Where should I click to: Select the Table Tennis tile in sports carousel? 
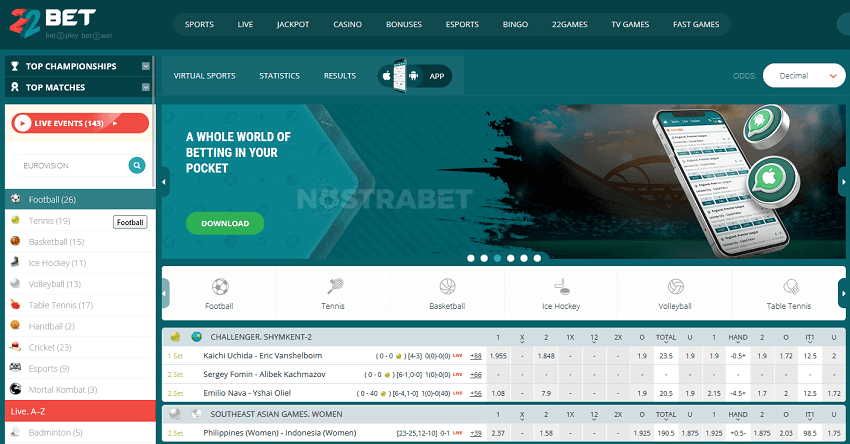(788, 293)
